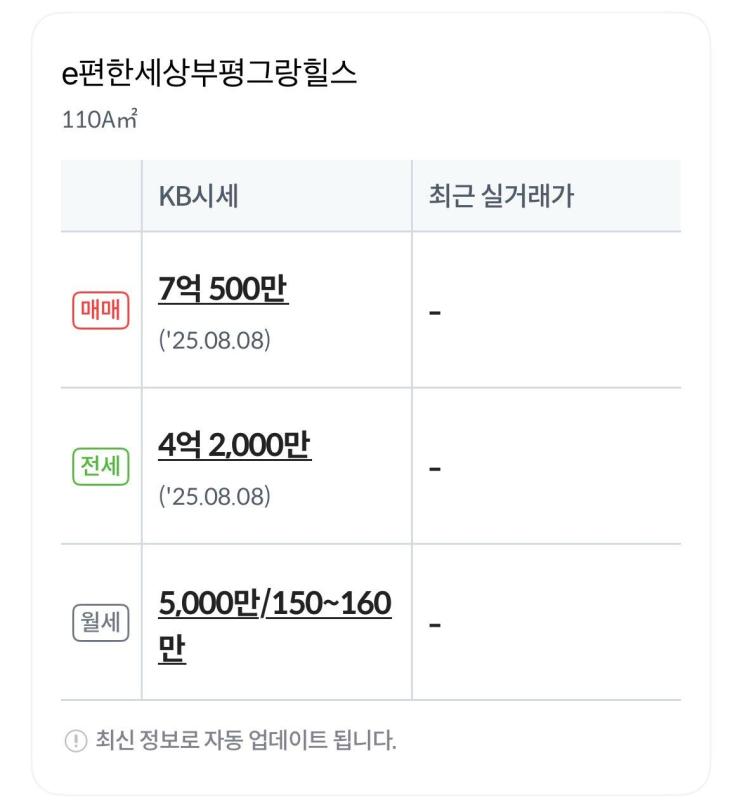
Task: Click the e편한세상부평그랑힐스 apartment title
Action: coord(209,74)
